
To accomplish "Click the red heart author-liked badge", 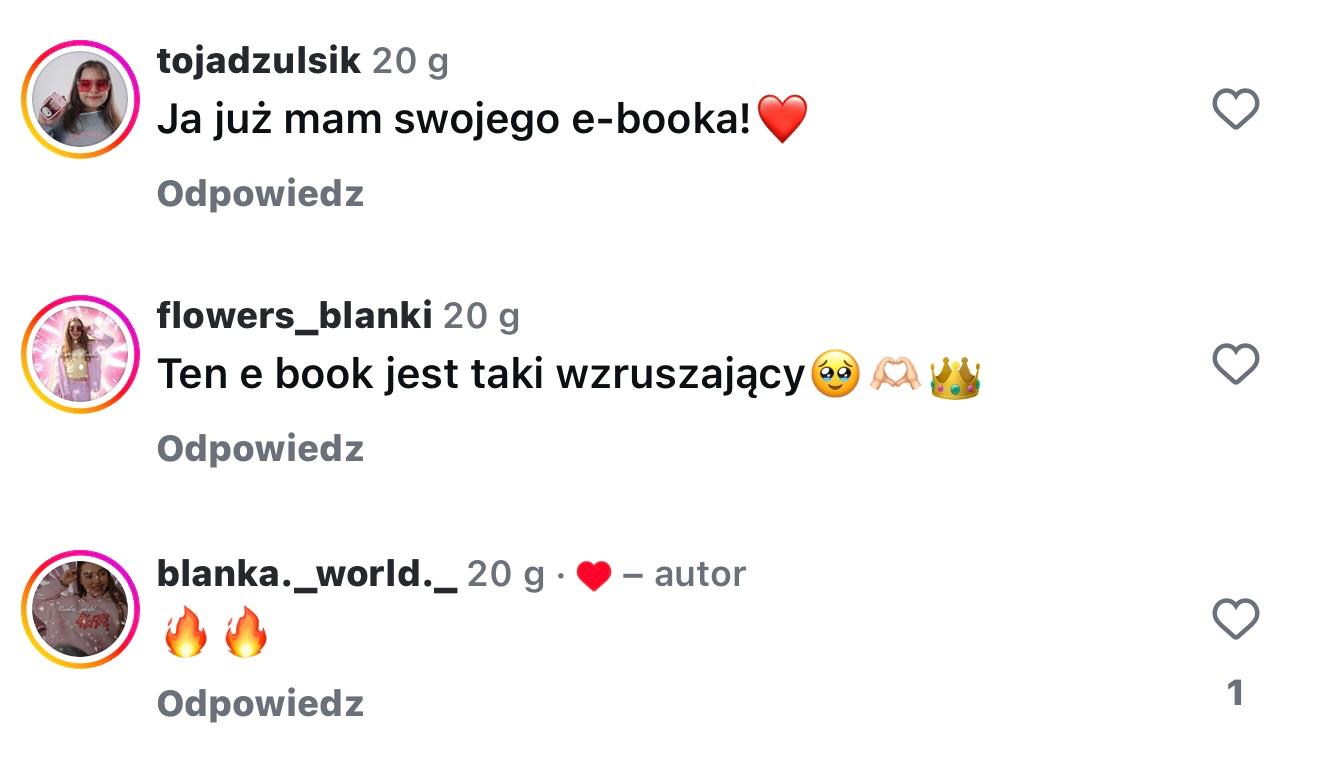I will (593, 576).
